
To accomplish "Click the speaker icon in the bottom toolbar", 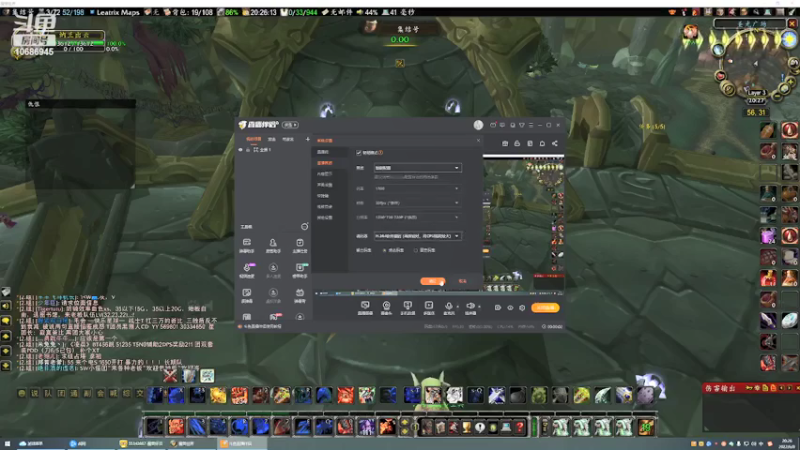I will [470, 306].
